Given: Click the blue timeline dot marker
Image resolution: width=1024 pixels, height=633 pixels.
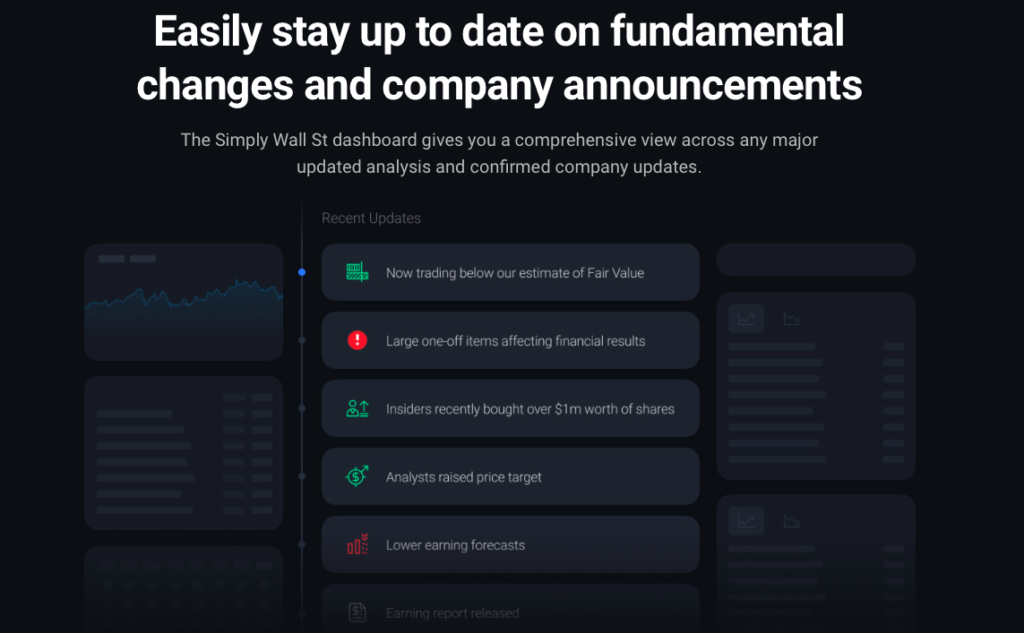Looking at the screenshot, I should pyautogui.click(x=303, y=271).
